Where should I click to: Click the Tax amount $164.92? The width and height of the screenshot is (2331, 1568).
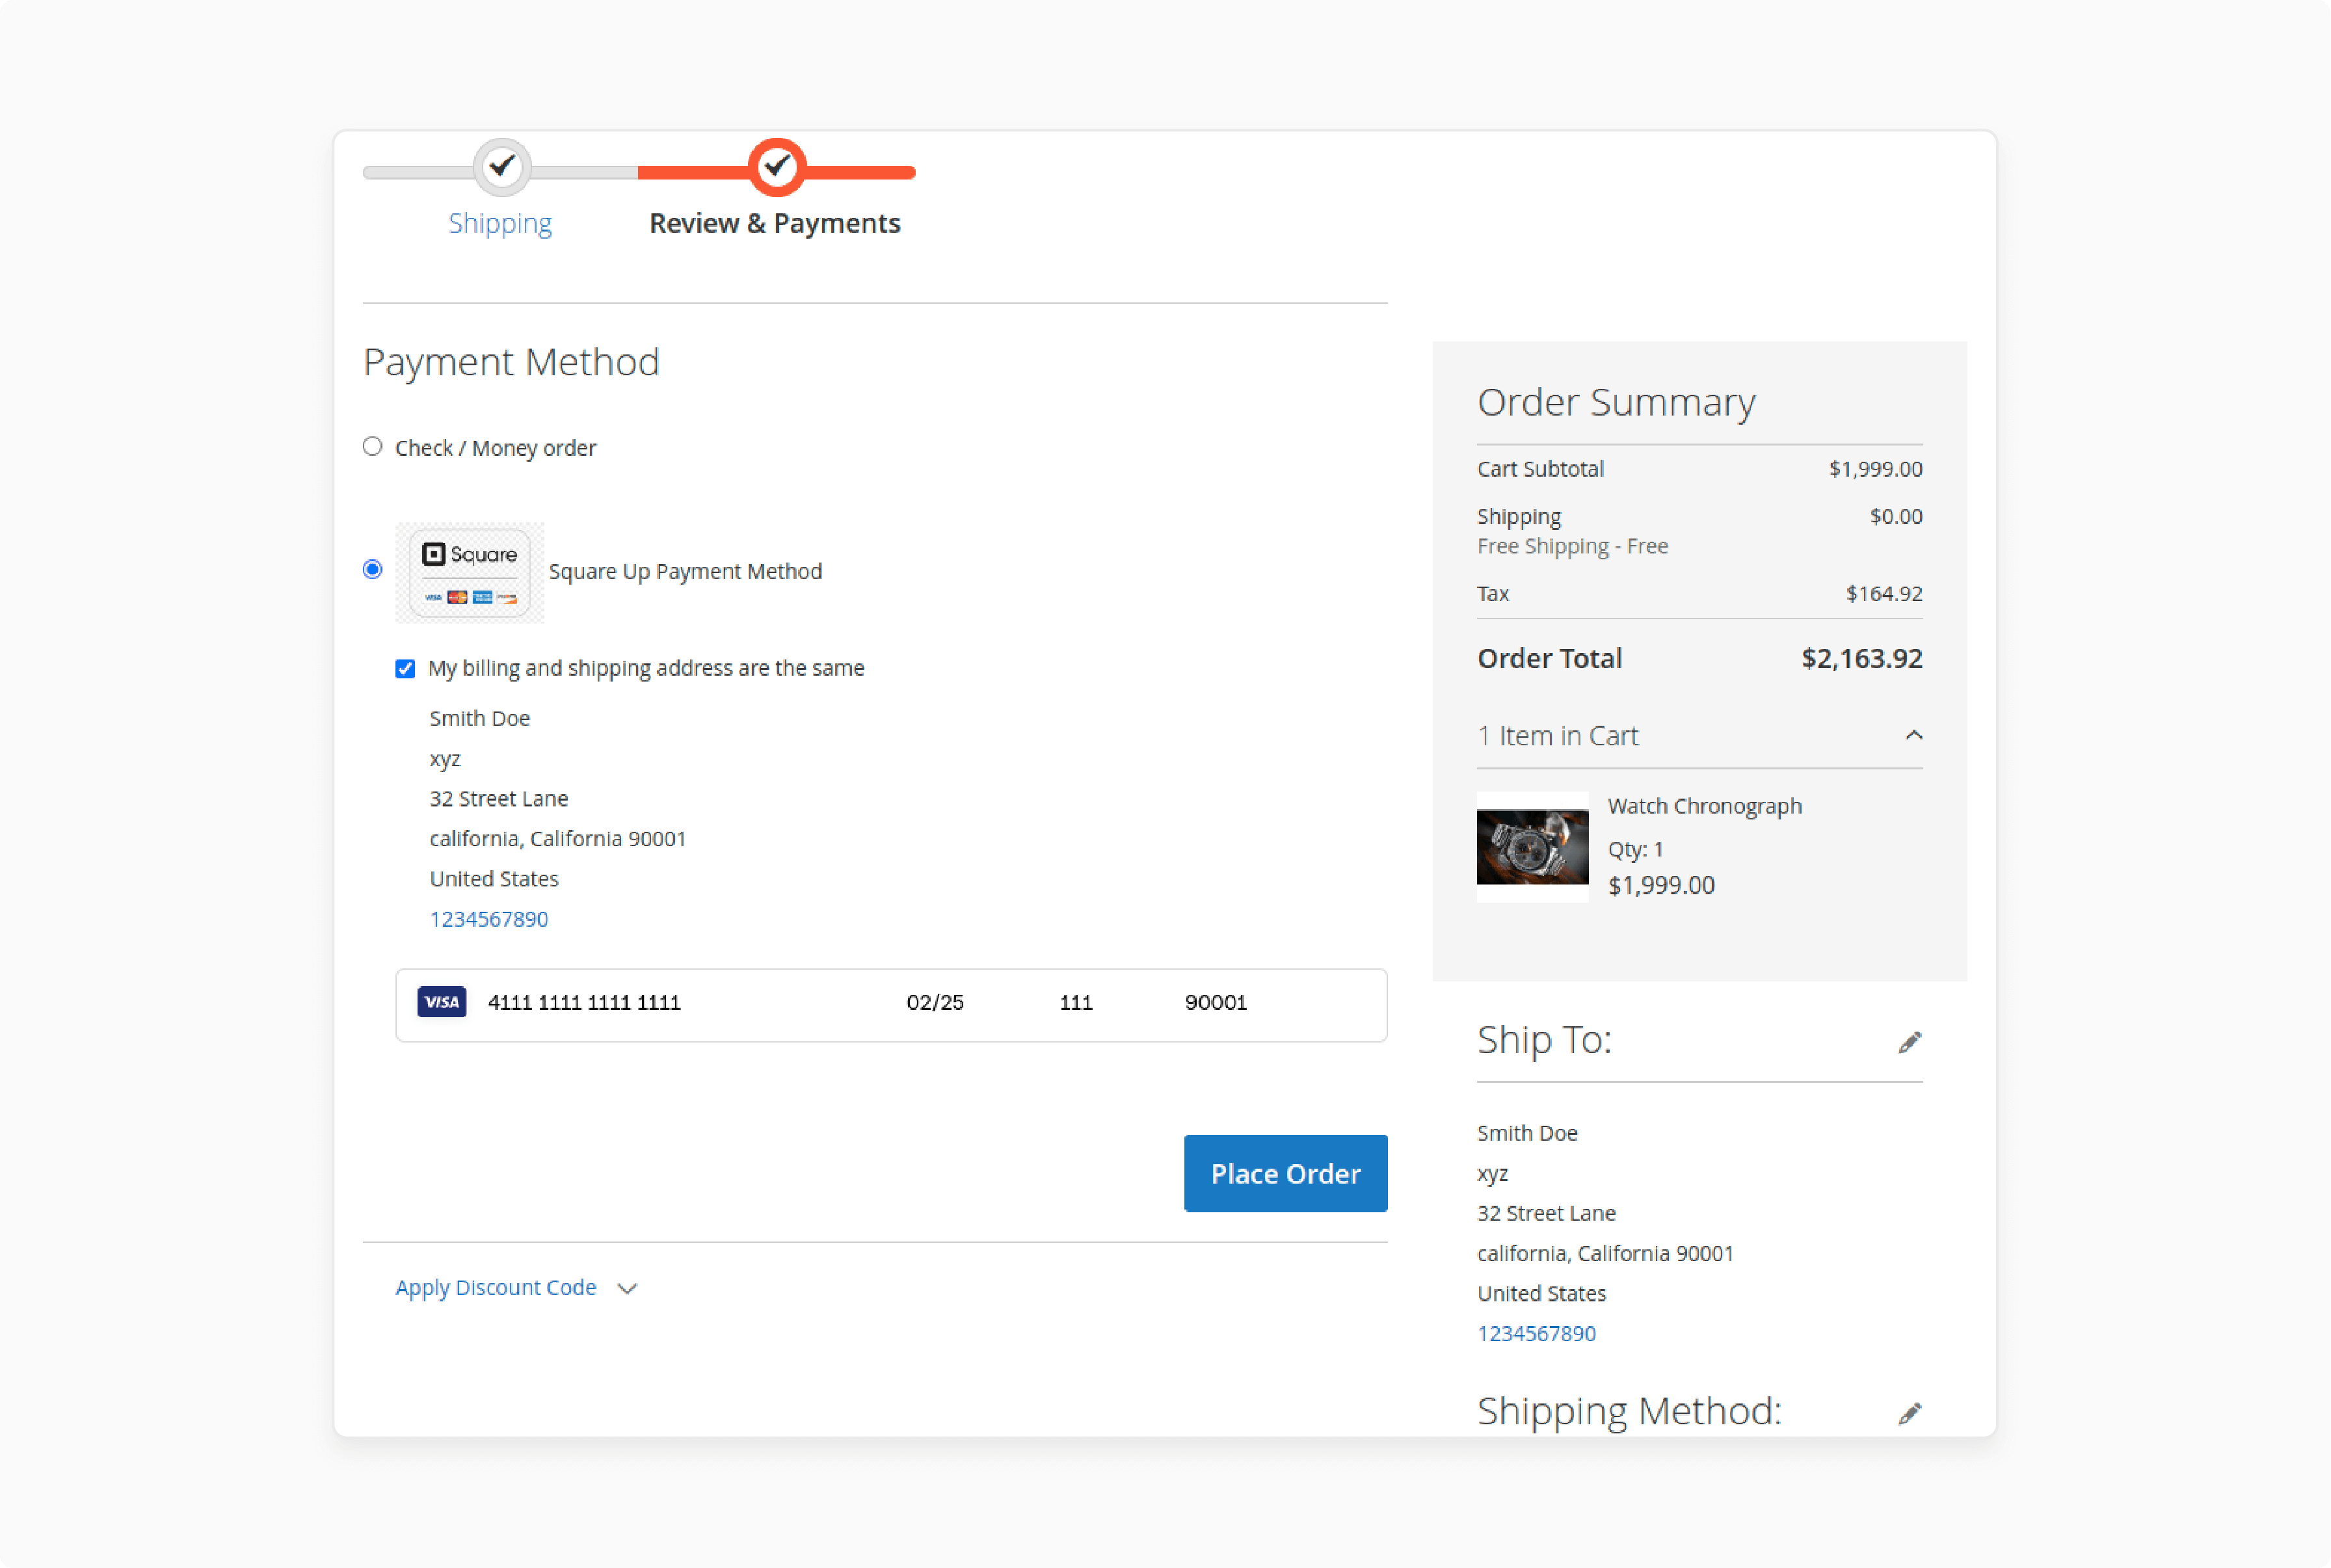tap(1884, 594)
